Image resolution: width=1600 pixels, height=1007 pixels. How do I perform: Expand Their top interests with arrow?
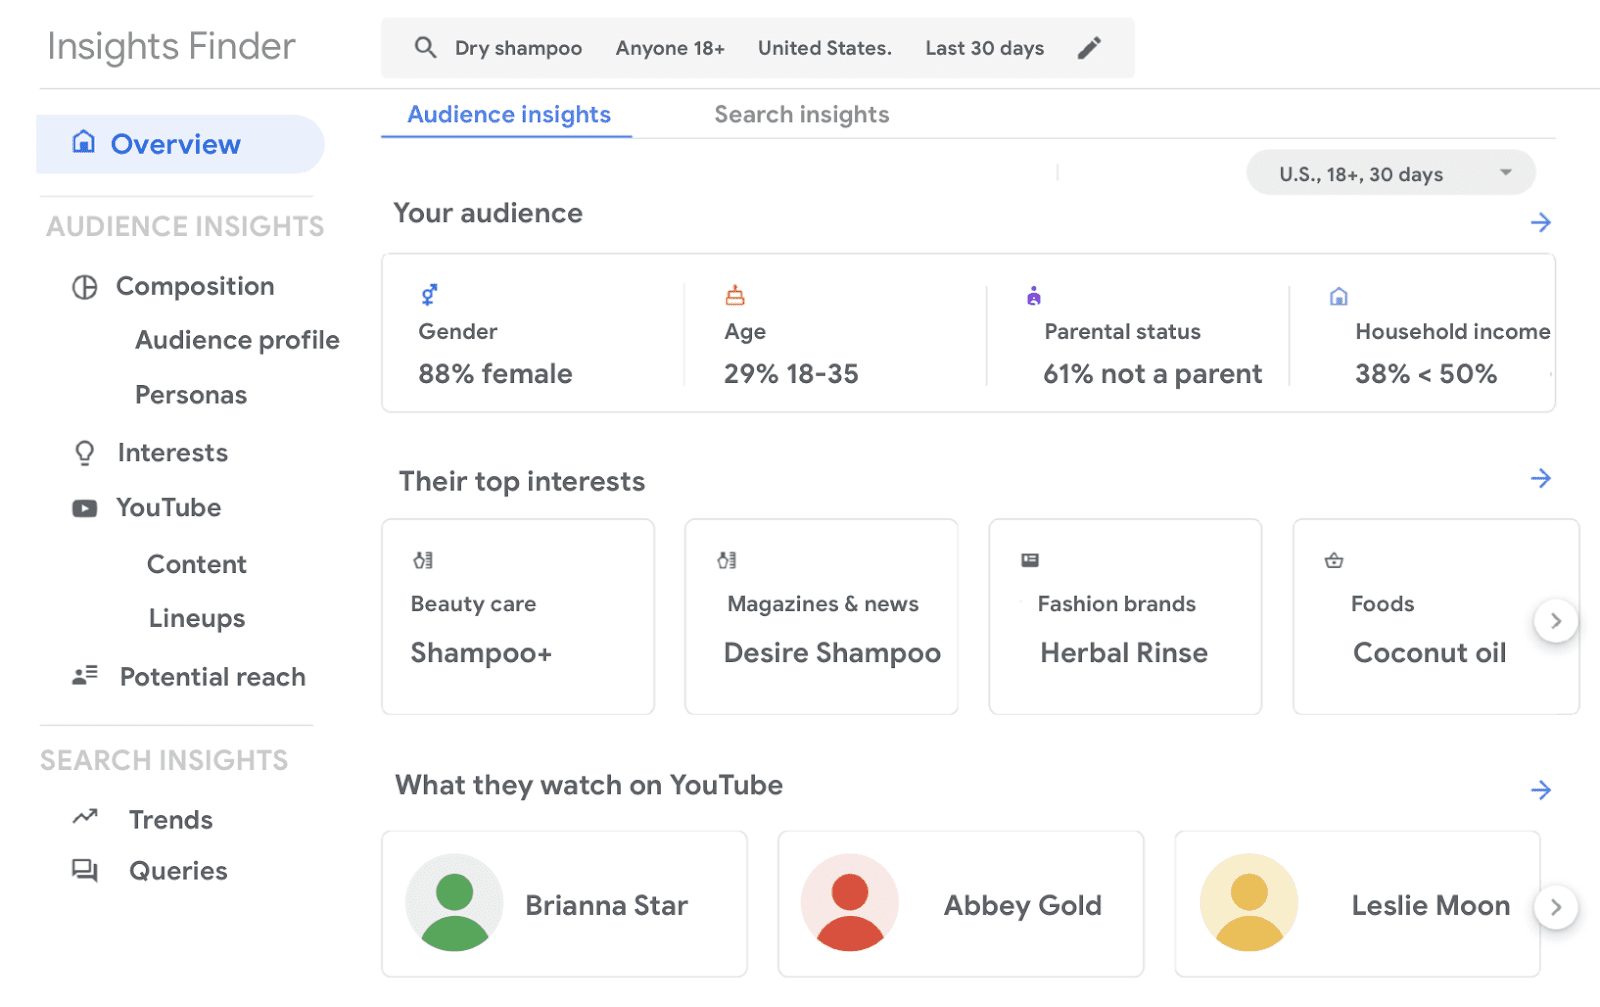click(x=1540, y=479)
